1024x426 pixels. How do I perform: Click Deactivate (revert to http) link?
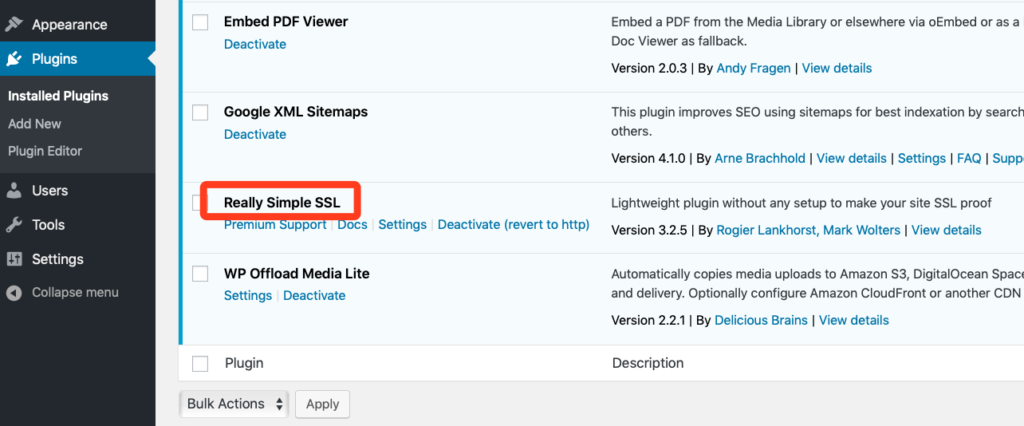click(x=513, y=224)
